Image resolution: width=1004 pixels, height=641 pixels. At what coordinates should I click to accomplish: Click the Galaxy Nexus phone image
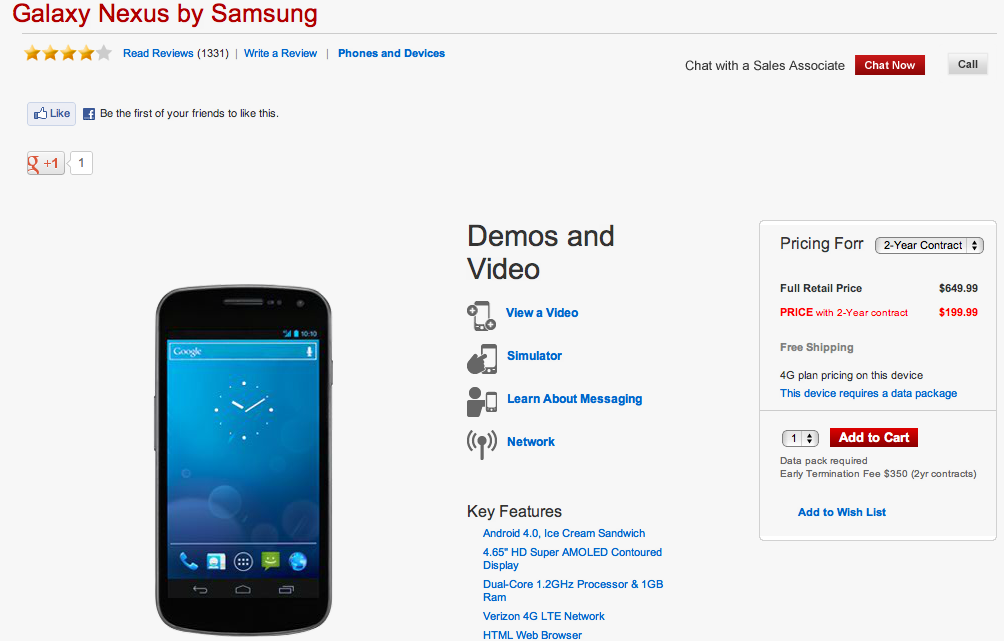coord(243,461)
